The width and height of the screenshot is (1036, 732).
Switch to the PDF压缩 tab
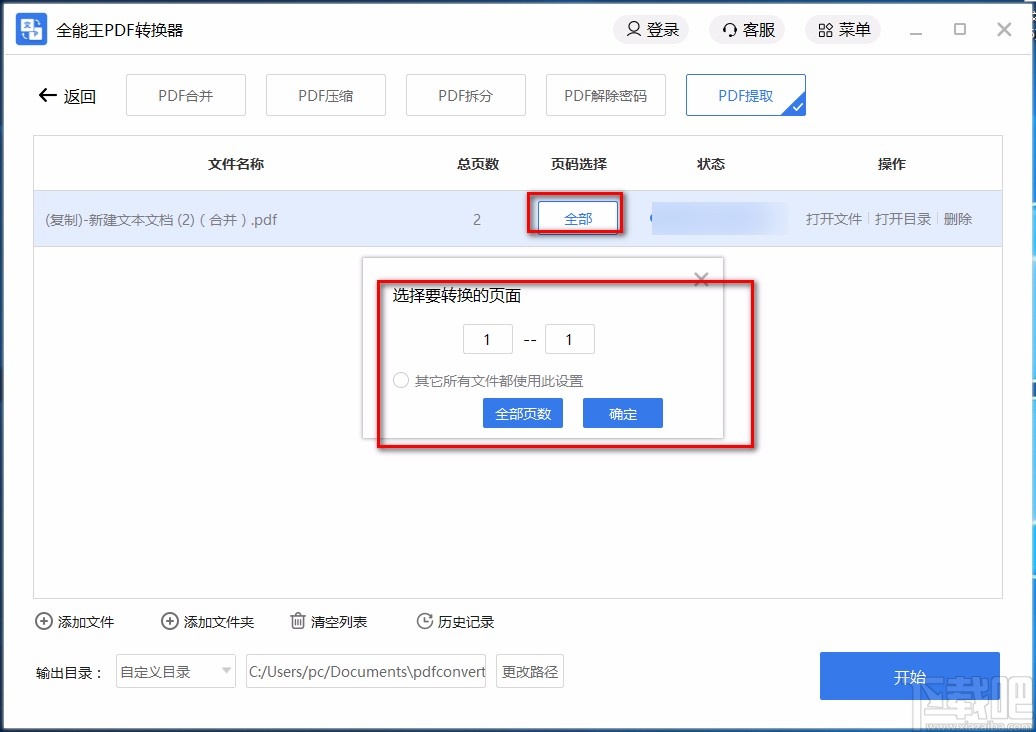[x=325, y=94]
